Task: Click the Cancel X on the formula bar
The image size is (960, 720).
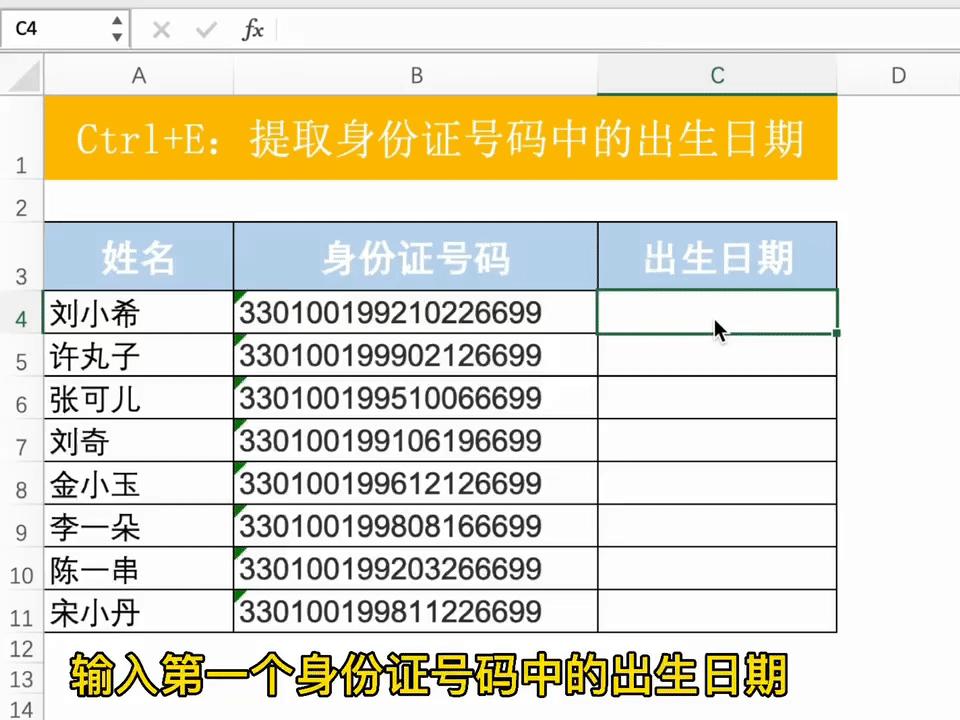Action: coord(161,29)
